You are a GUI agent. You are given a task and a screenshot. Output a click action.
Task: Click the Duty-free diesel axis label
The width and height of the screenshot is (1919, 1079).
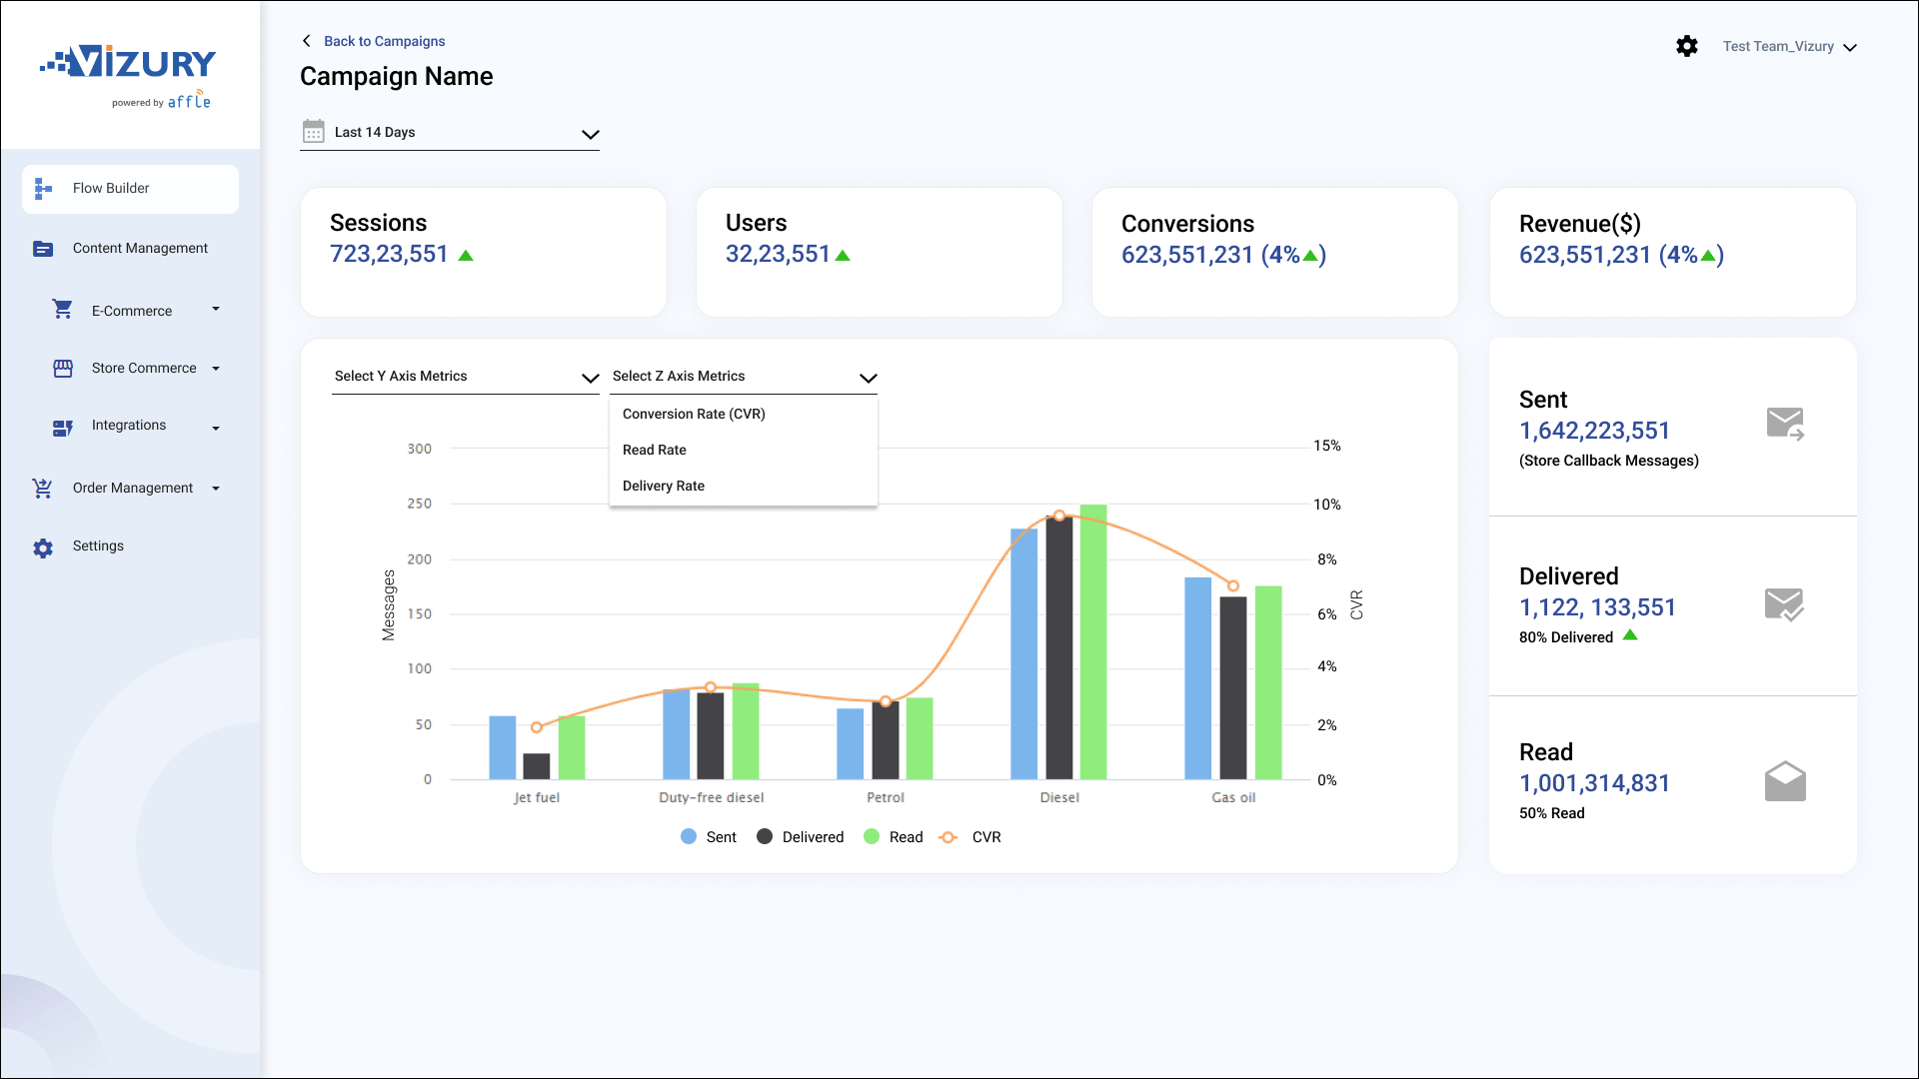click(711, 797)
